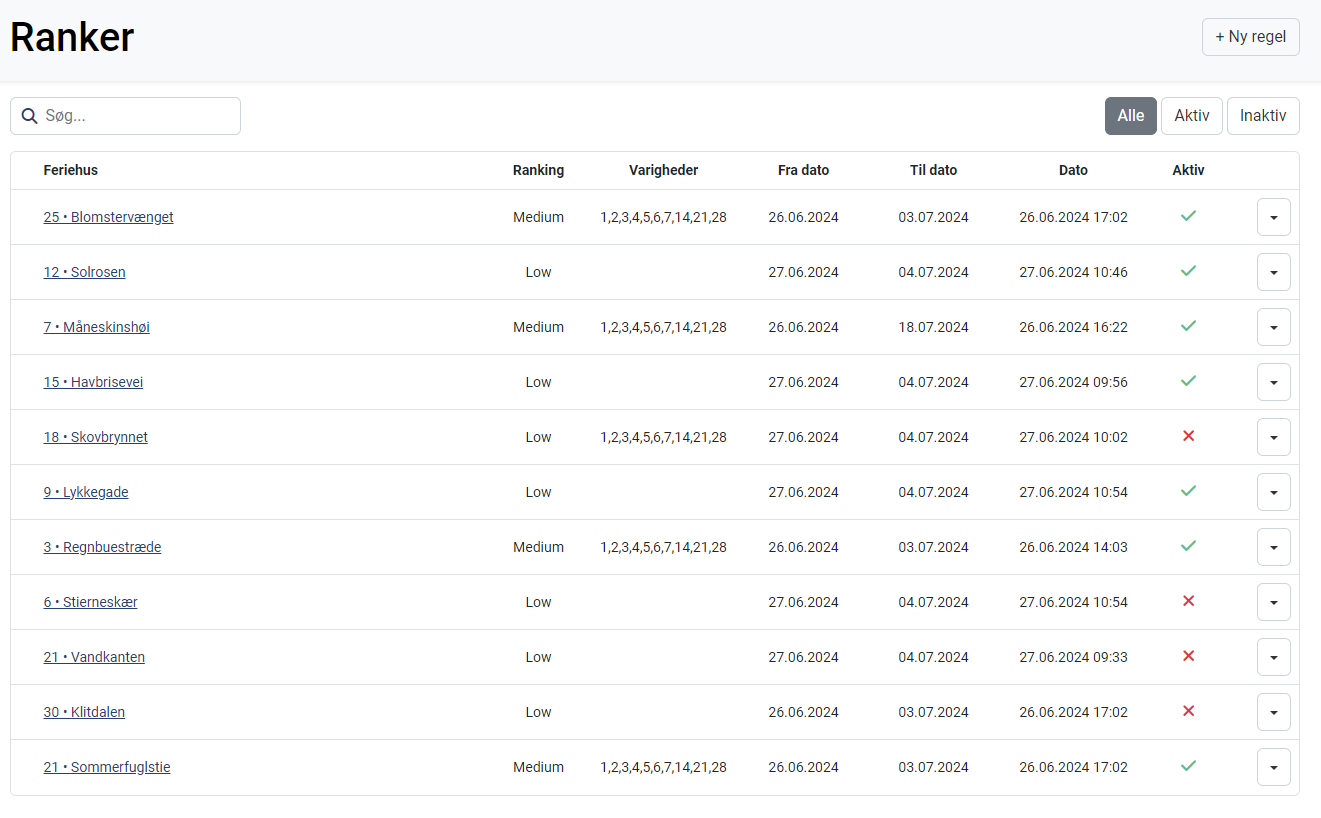Click the green checkmark in the Blomstervænget row

[1188, 216]
